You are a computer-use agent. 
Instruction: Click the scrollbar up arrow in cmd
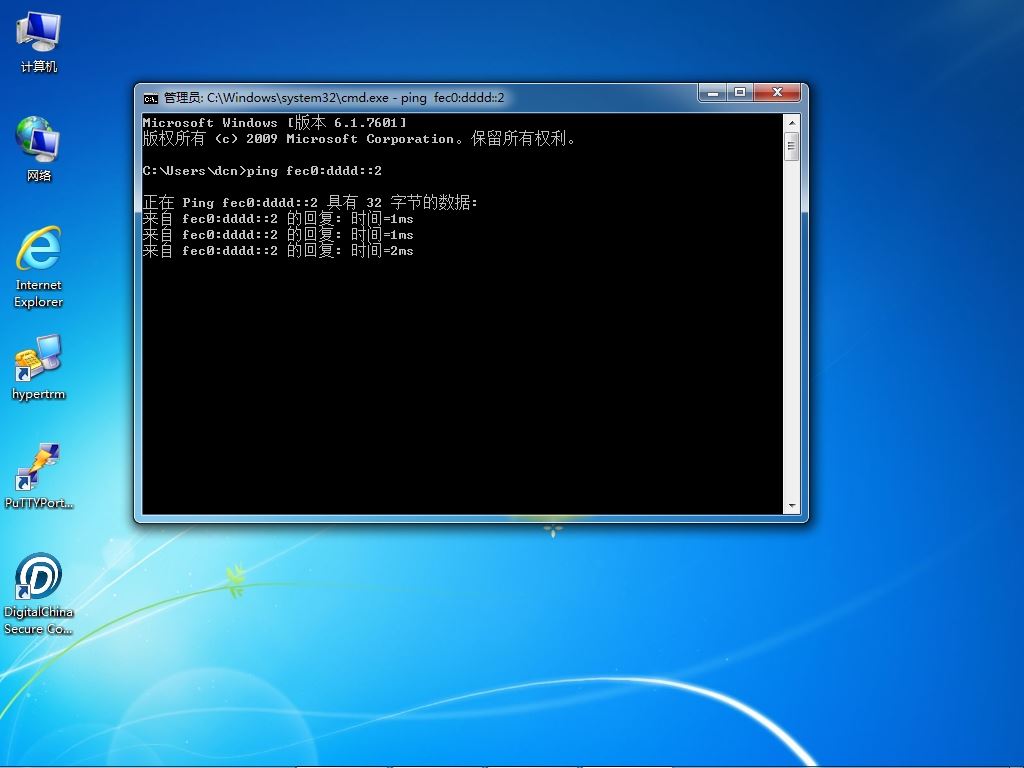(792, 122)
